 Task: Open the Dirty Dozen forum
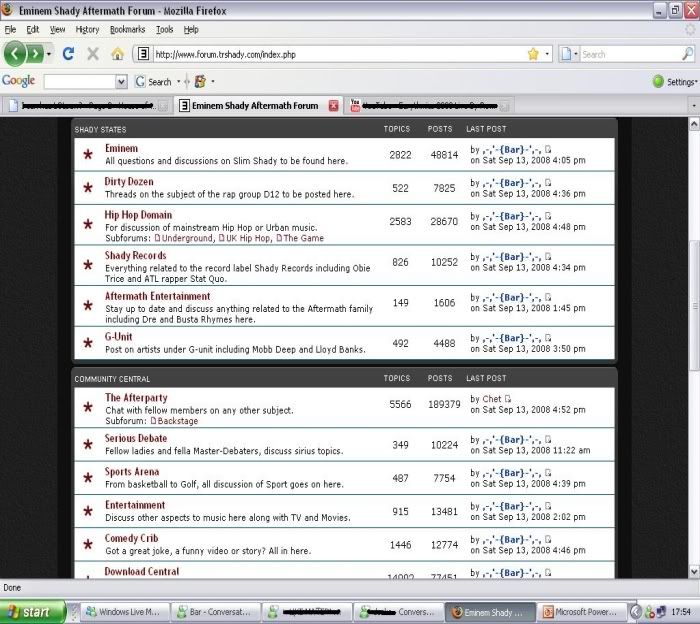(129, 182)
